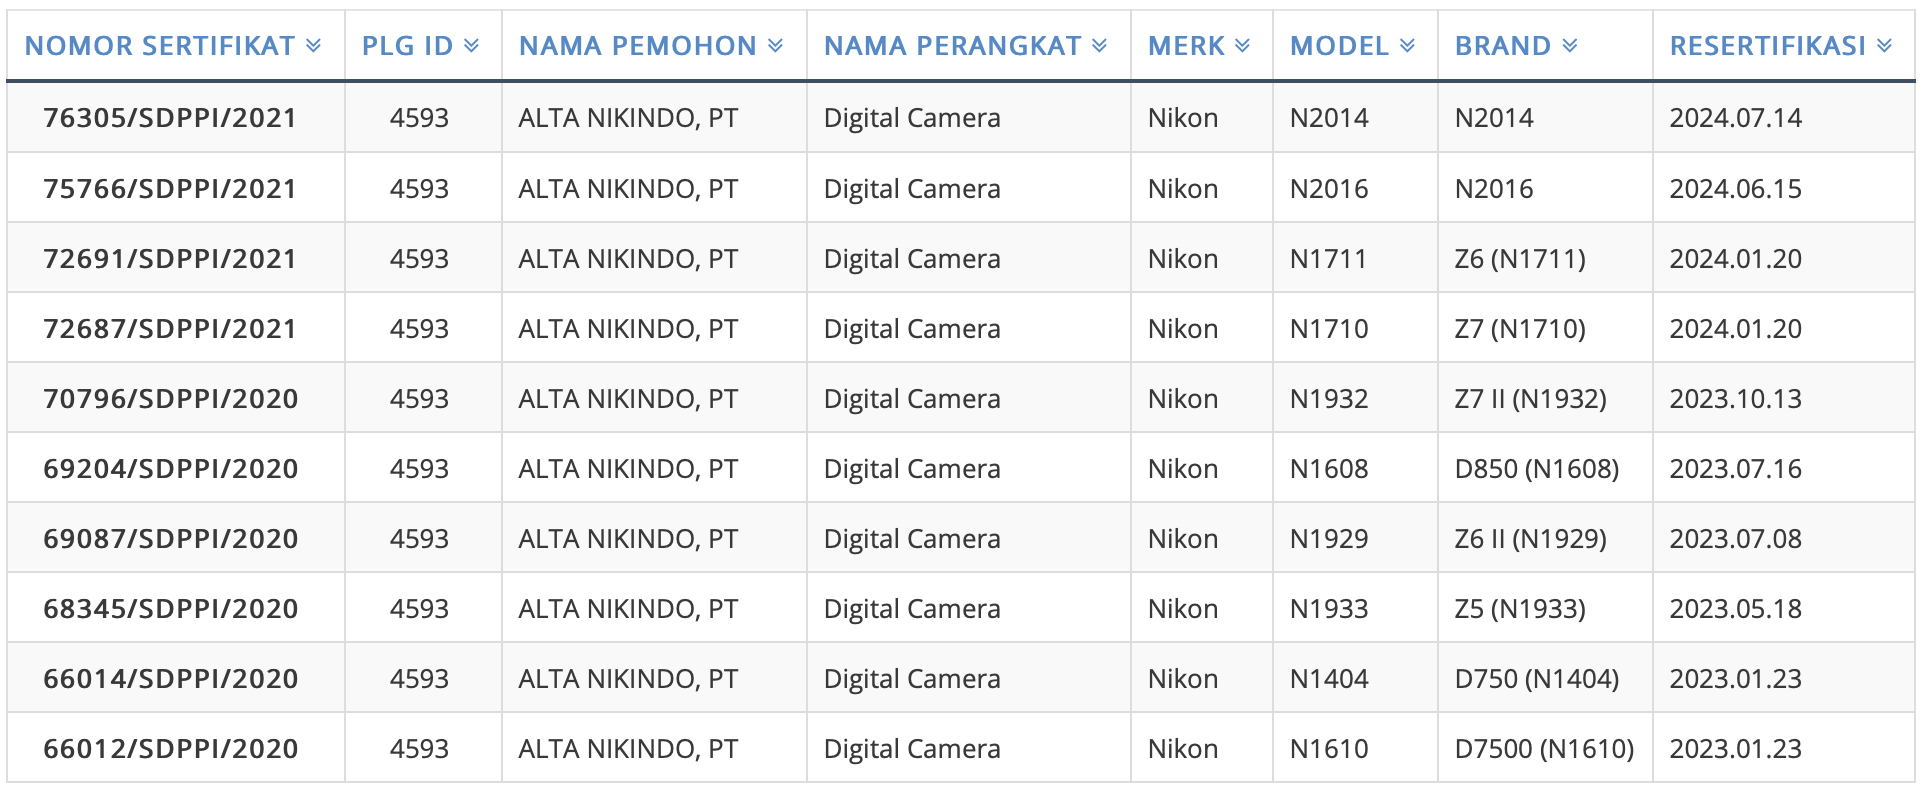Click sort chevron next to PLG ID
The width and height of the screenshot is (1926, 788).
[x=472, y=46]
